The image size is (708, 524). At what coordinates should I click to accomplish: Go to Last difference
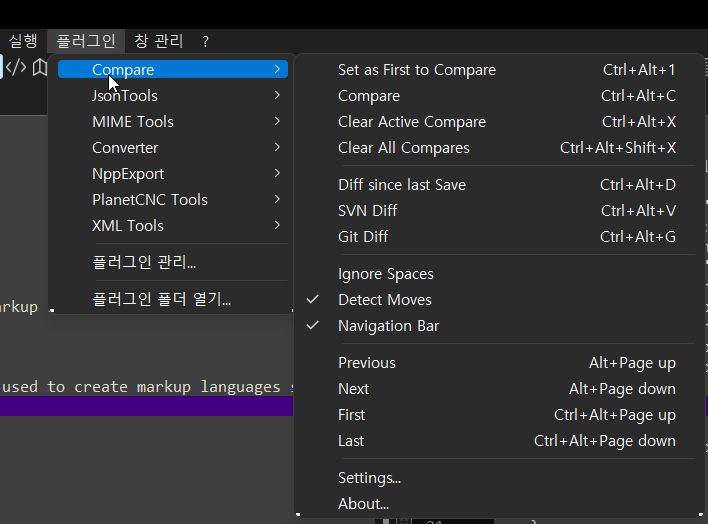pyautogui.click(x=498, y=440)
